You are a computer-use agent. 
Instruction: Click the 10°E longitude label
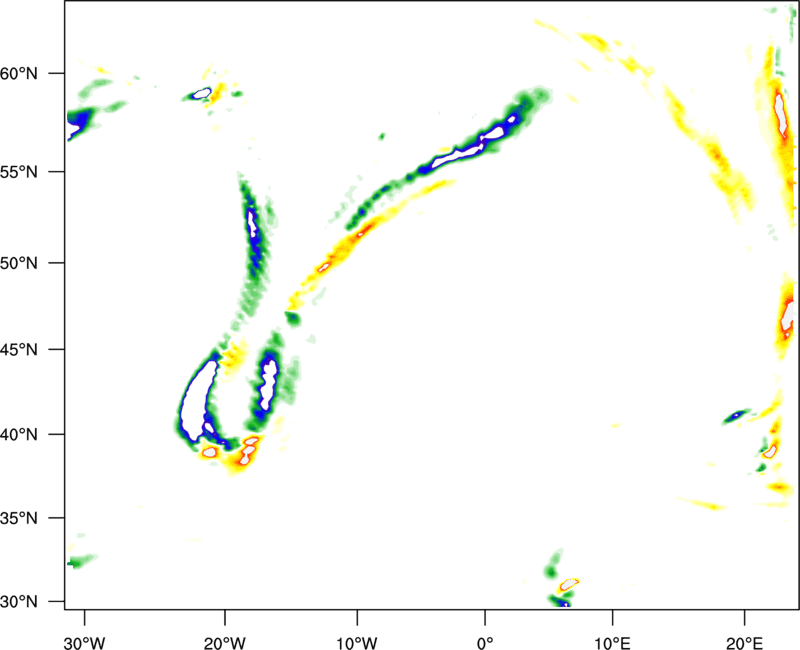tap(613, 643)
